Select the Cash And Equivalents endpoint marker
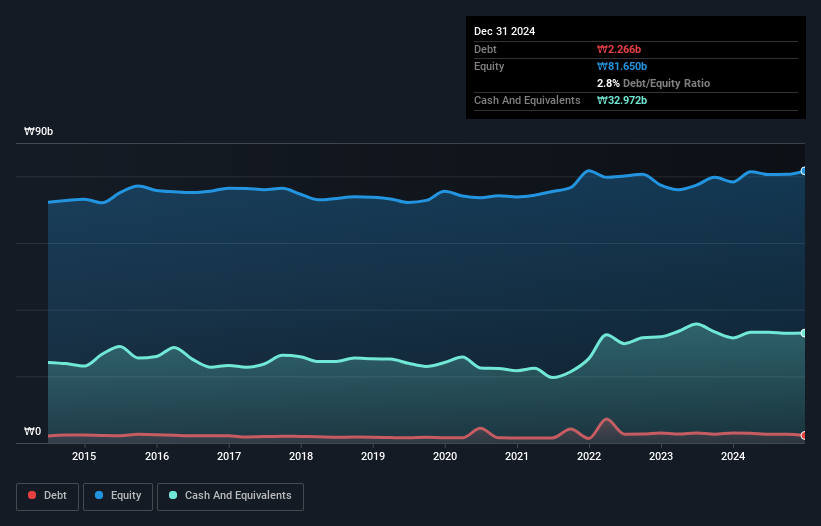This screenshot has width=821, height=526. point(803,333)
